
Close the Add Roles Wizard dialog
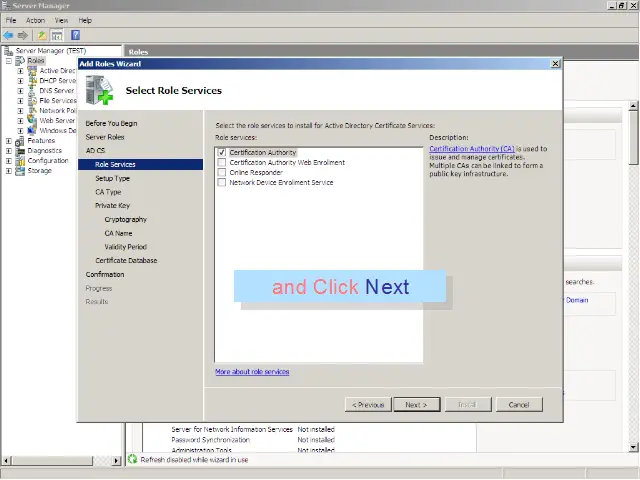pyautogui.click(x=555, y=64)
